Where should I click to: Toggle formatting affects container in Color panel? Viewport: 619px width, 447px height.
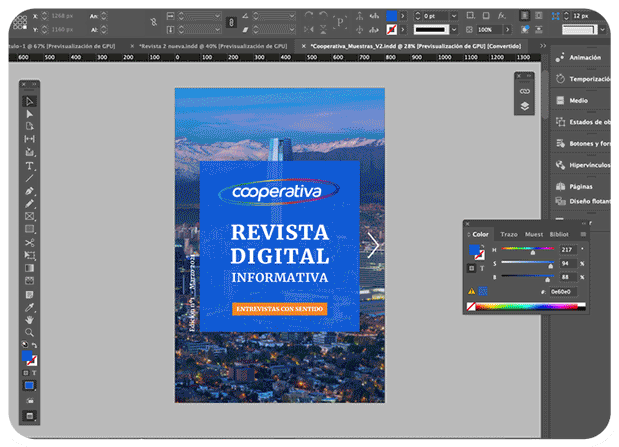coord(471,268)
